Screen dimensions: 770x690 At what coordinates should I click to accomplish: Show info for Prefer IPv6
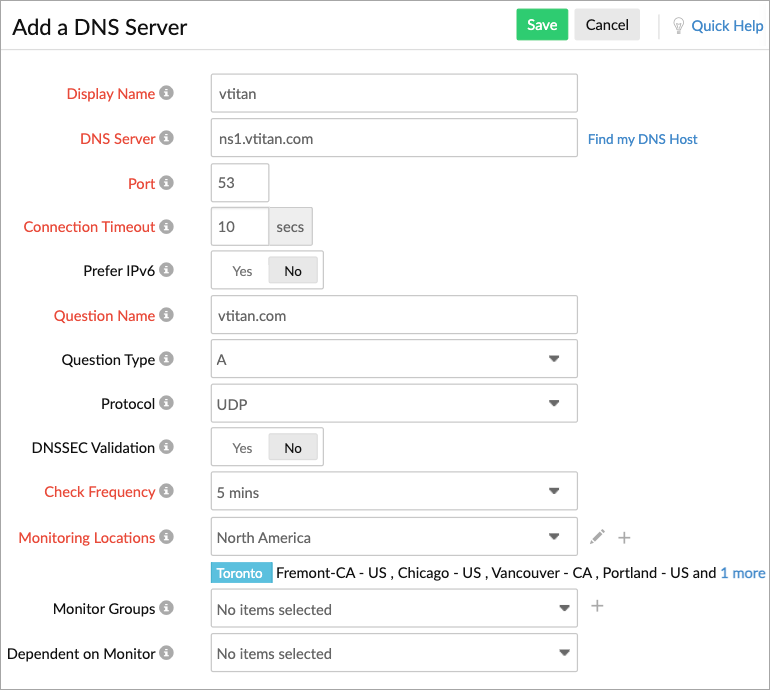166,270
